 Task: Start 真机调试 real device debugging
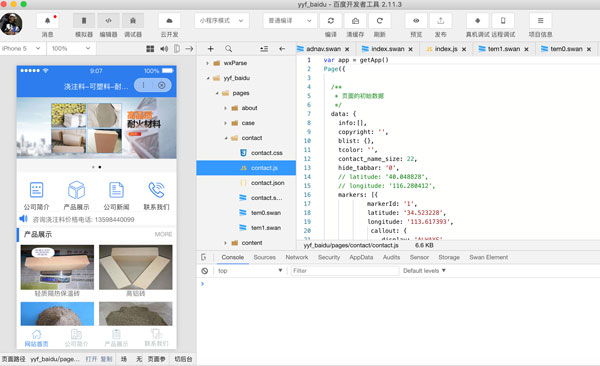click(x=477, y=21)
